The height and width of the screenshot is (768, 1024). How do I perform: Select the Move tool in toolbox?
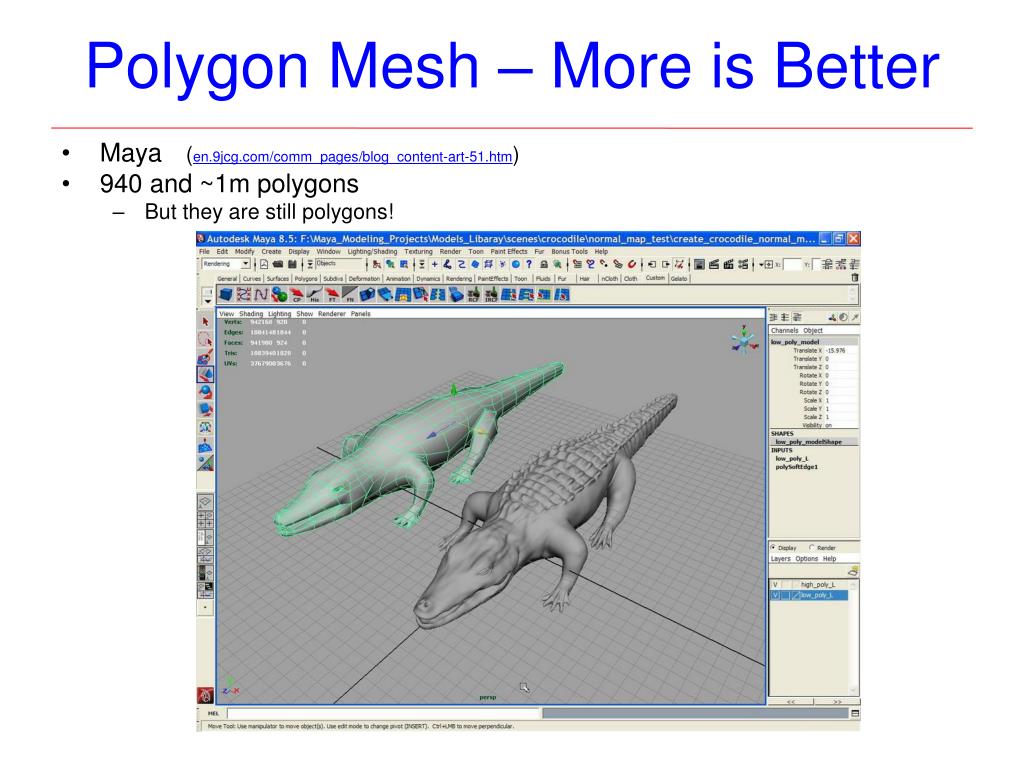pyautogui.click(x=205, y=375)
